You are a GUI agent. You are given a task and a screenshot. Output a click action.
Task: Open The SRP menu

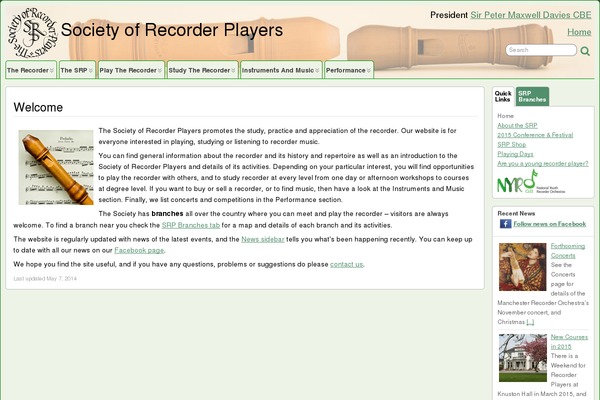tap(77, 70)
